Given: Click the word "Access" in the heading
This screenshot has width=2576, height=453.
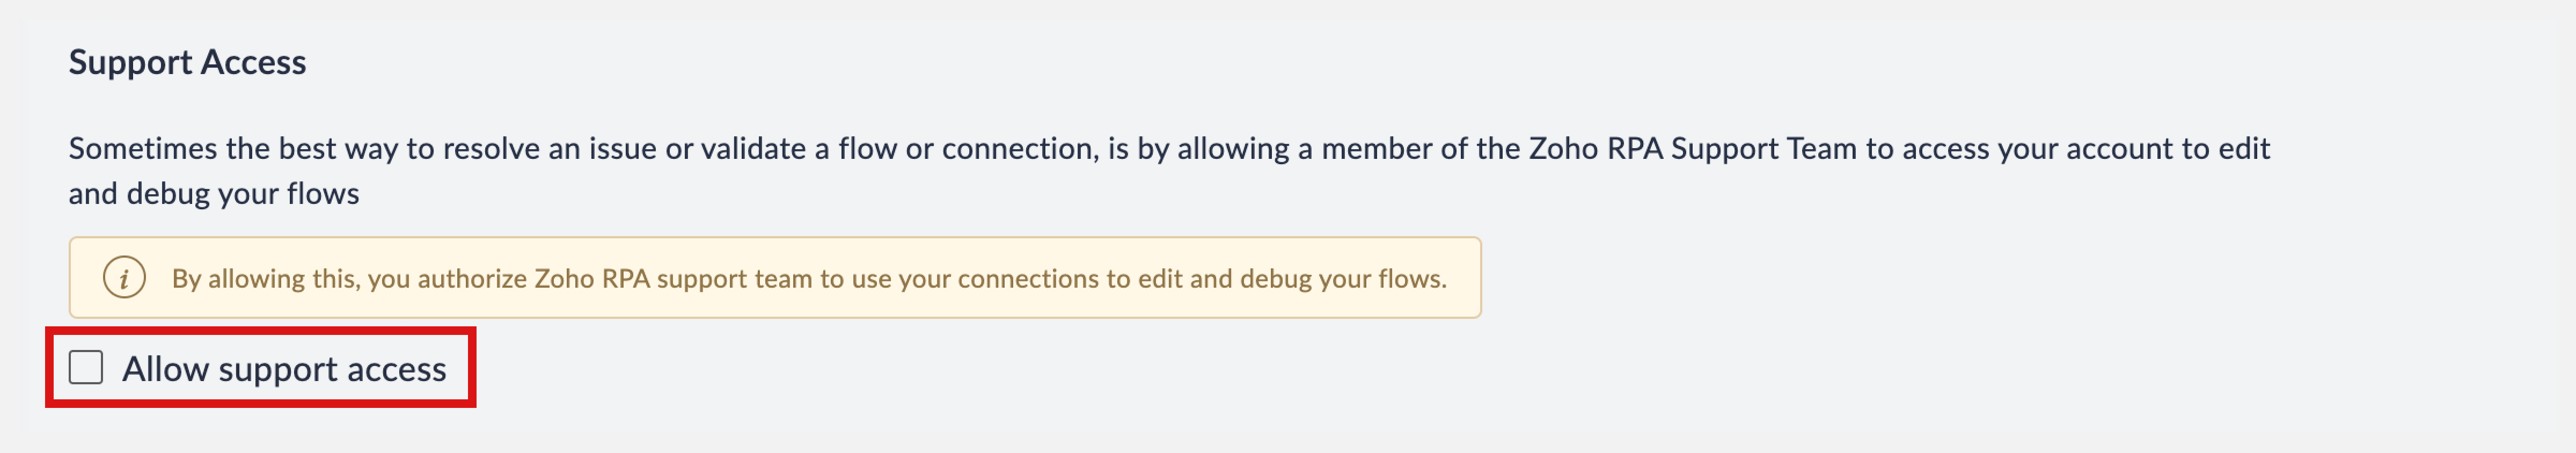Looking at the screenshot, I should pyautogui.click(x=253, y=62).
